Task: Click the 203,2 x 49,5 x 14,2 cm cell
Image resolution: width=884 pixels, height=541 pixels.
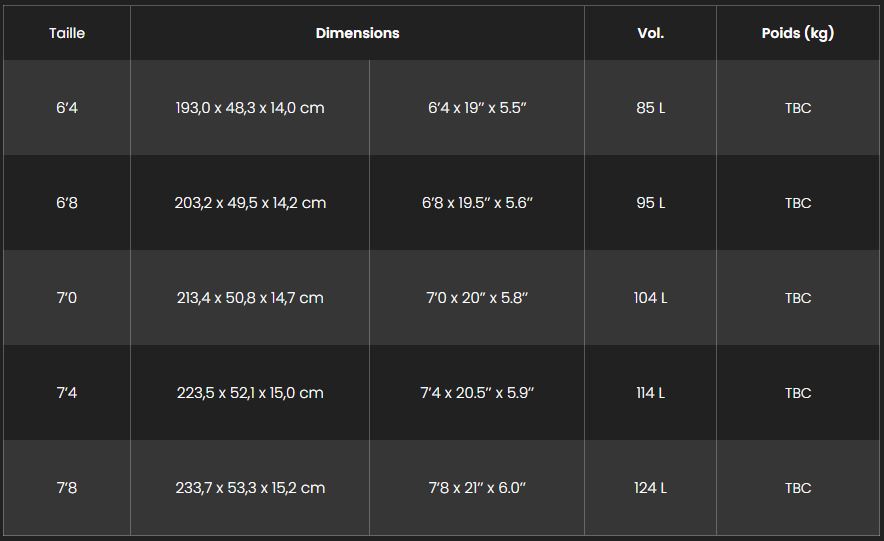Action: coord(250,203)
